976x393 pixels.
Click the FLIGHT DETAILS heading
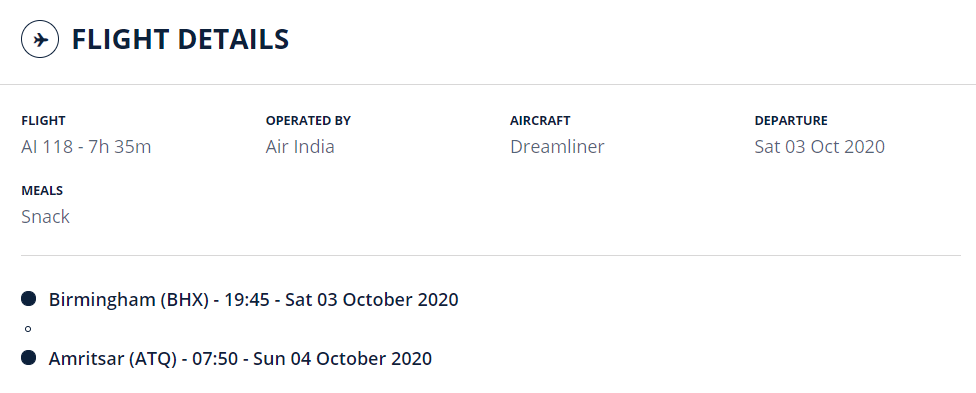[181, 39]
